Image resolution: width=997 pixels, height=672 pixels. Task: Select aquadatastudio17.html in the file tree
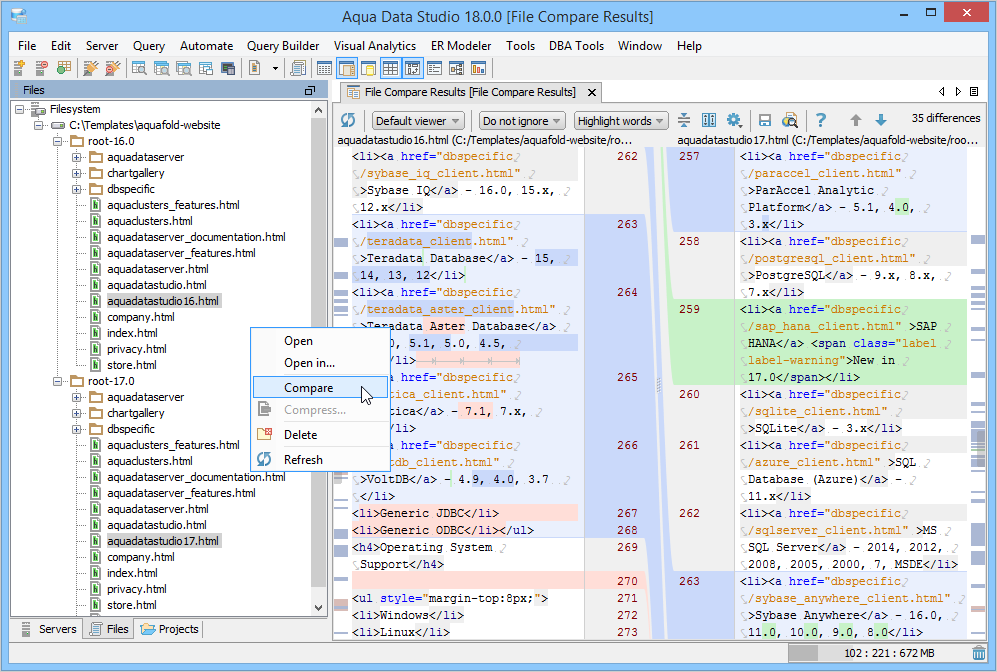click(x=162, y=541)
